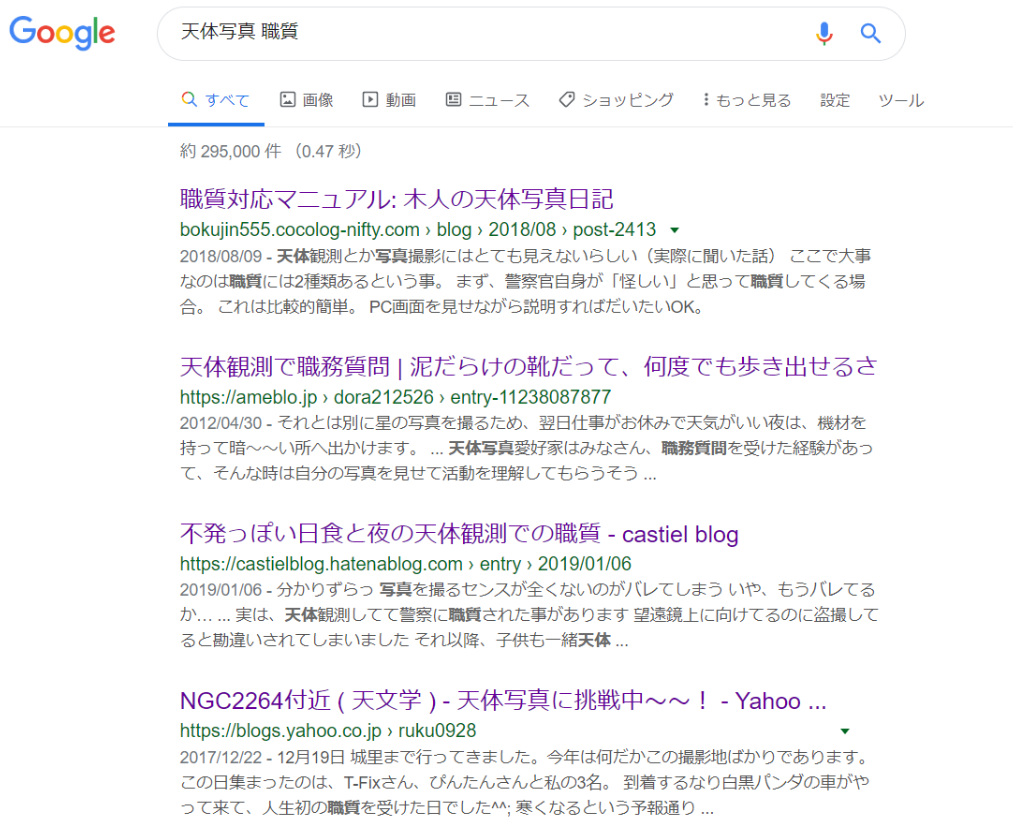Expand dropdown arrow next to Yahoo blogs URL
Screen dimensions: 1013x817
coord(844,731)
